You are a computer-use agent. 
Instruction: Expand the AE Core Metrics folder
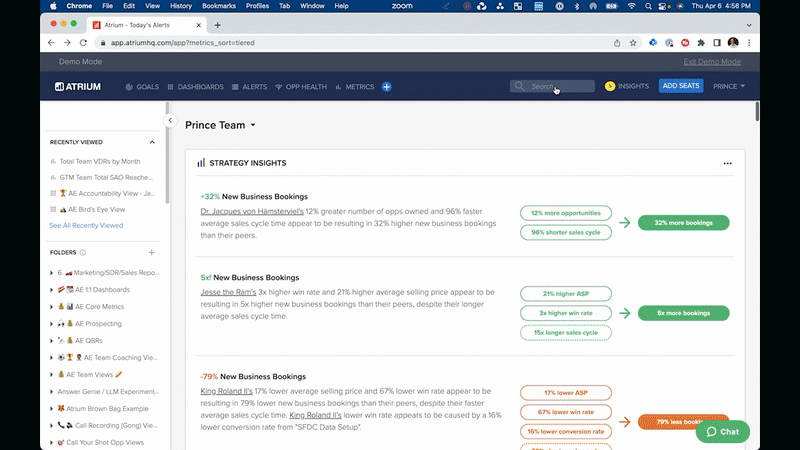51,307
